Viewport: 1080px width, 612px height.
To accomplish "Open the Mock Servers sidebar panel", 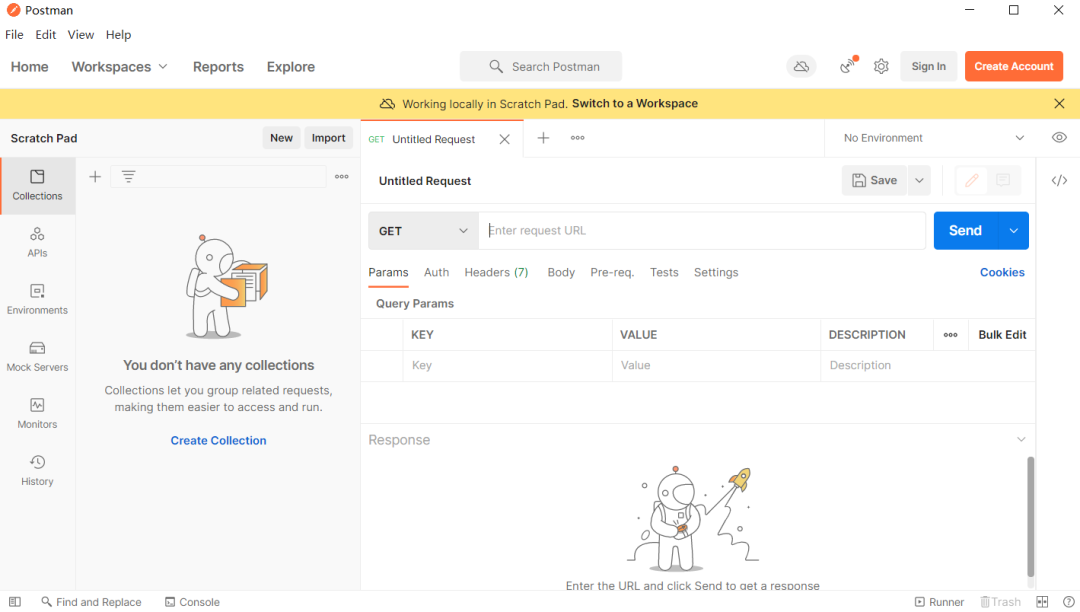I will pyautogui.click(x=37, y=357).
